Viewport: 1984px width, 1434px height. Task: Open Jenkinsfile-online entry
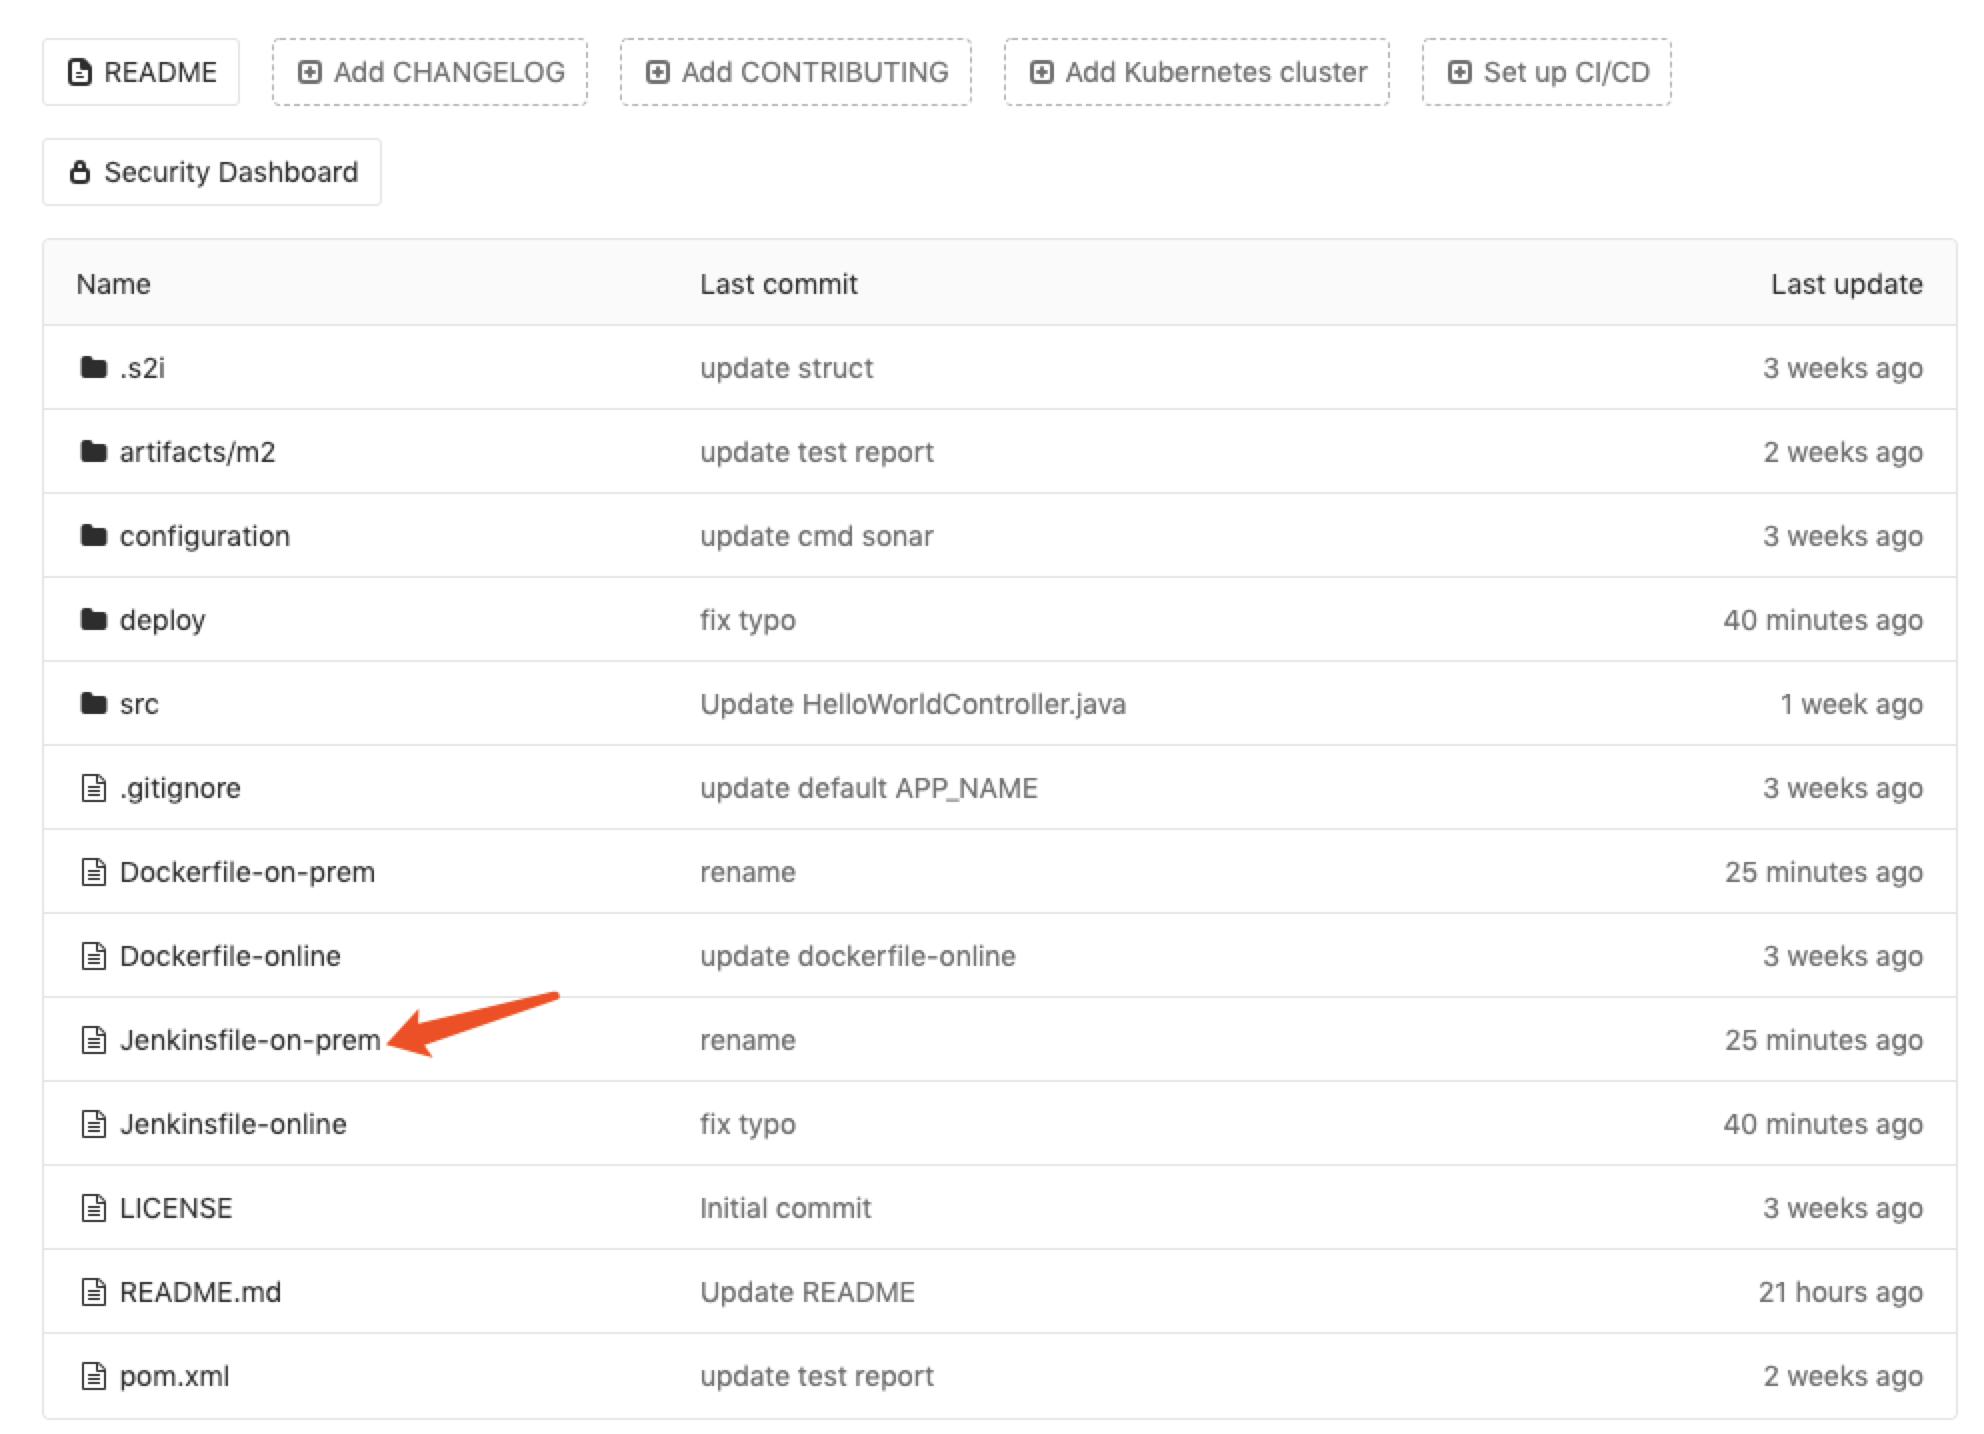232,1124
